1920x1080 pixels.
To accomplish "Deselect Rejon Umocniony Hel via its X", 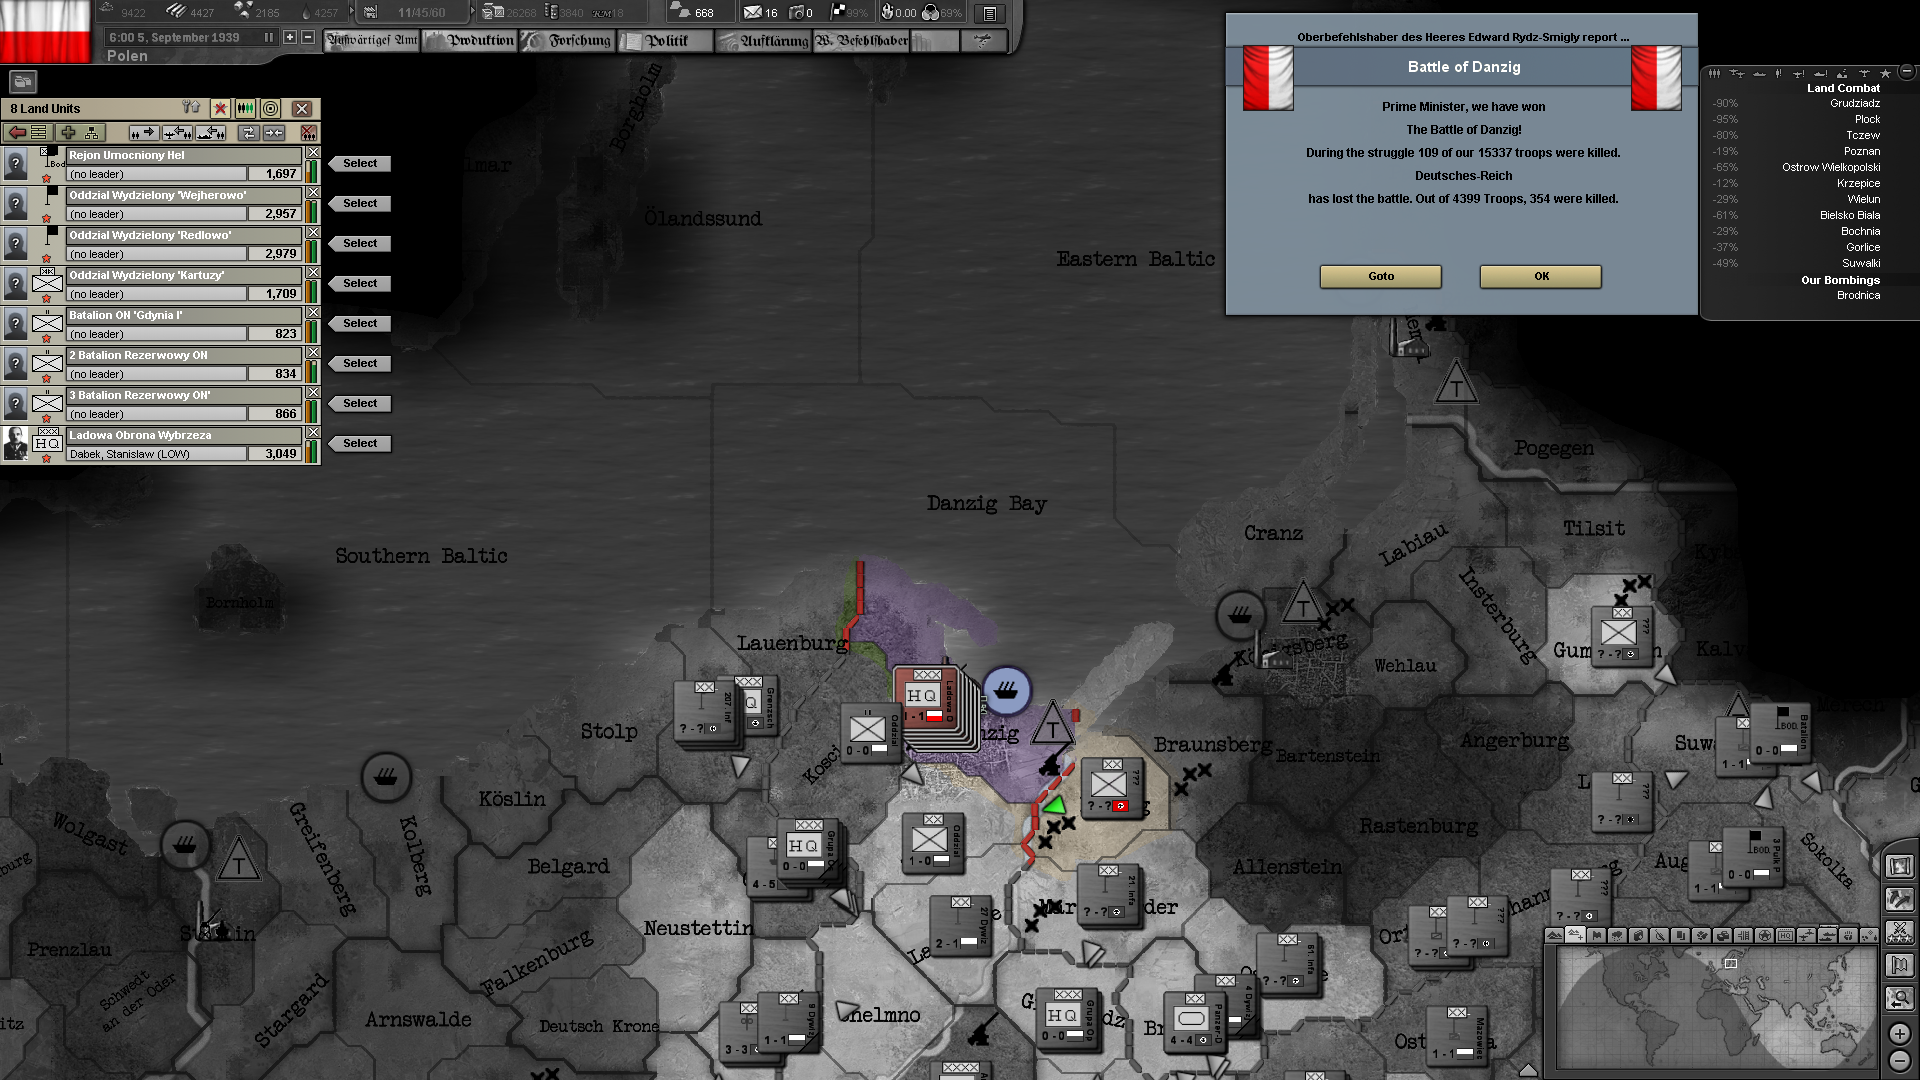I will click(x=313, y=153).
